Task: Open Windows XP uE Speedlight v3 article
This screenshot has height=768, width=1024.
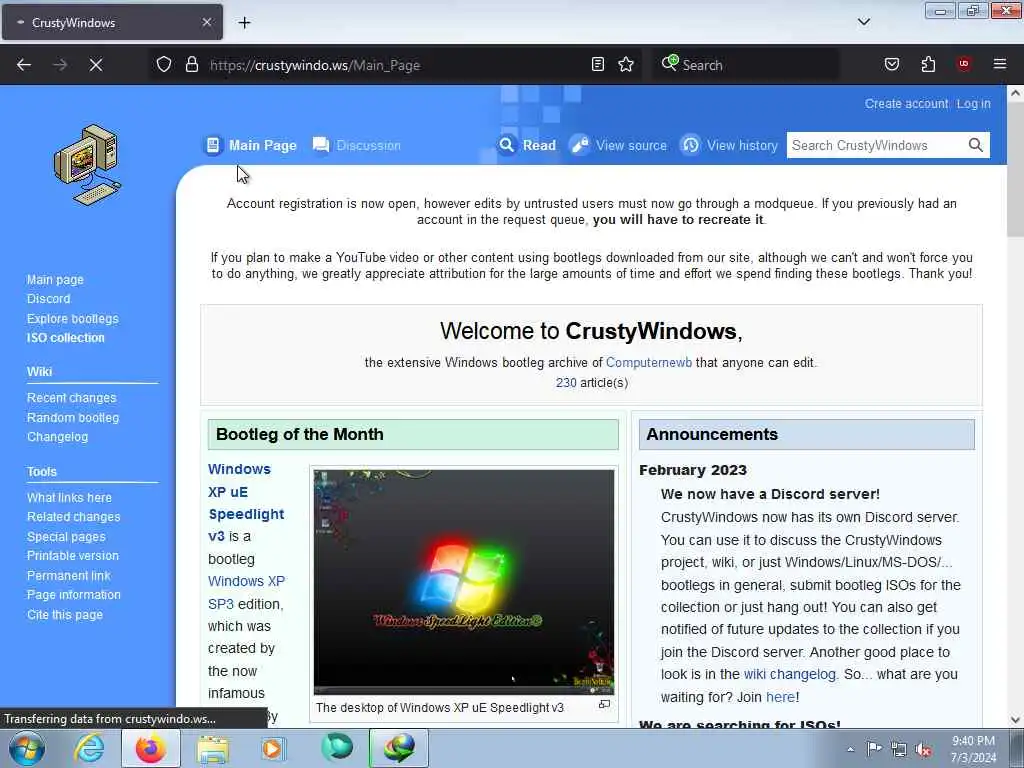Action: 246,503
